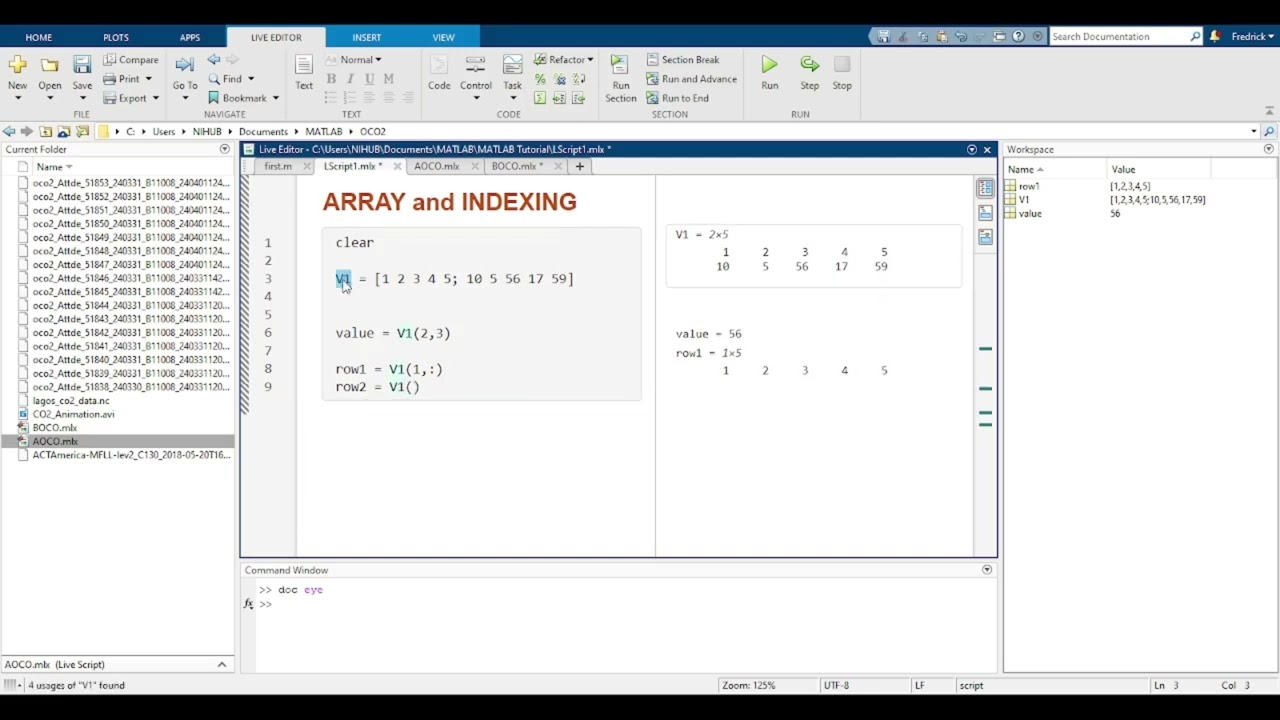Click the Comment percent icon

point(540,79)
